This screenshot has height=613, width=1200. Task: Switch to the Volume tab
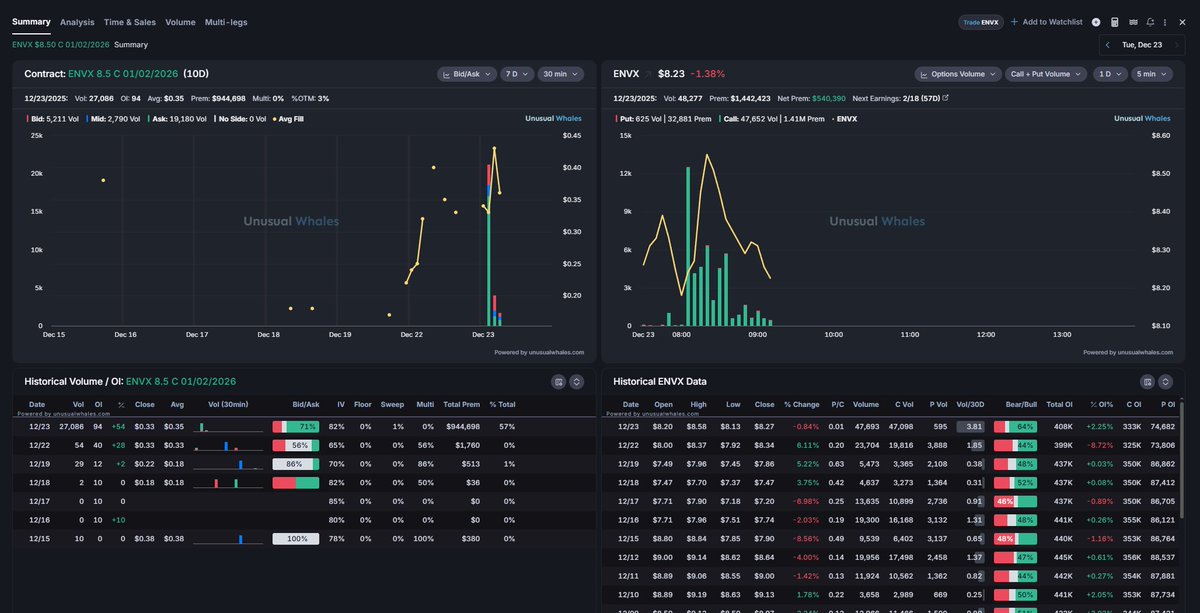point(180,22)
